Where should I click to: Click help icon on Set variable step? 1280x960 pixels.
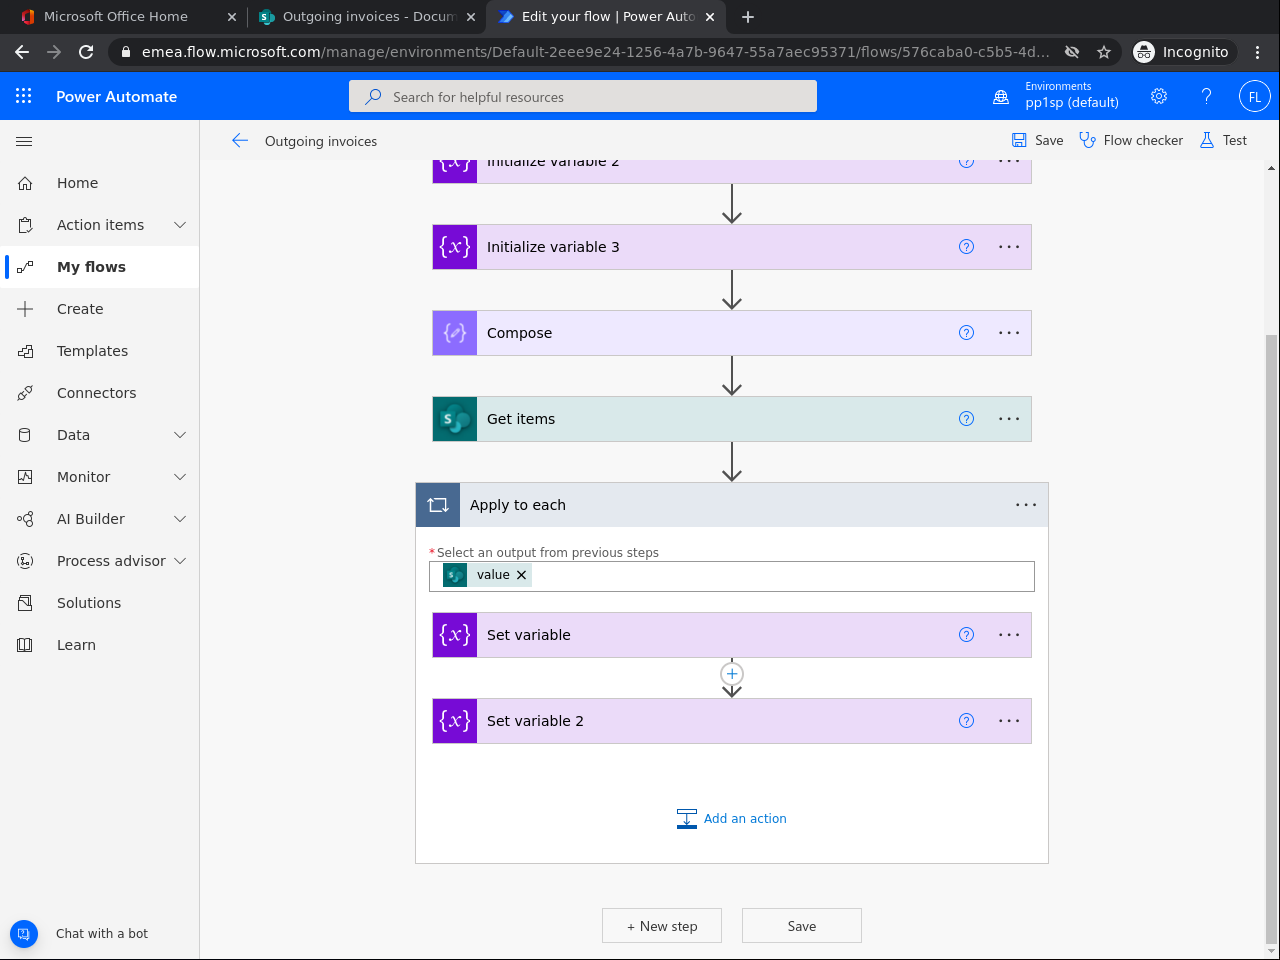tap(966, 635)
